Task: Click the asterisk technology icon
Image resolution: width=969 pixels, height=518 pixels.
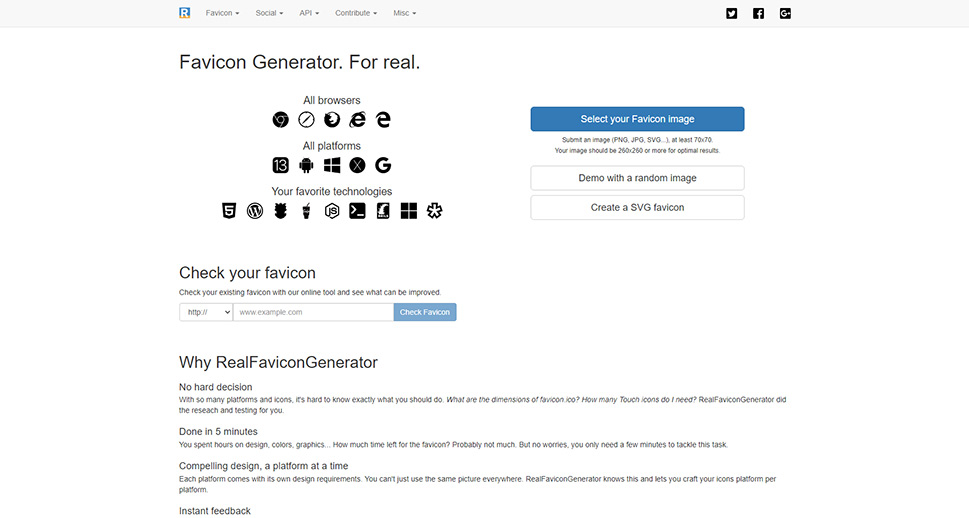Action: [x=434, y=211]
